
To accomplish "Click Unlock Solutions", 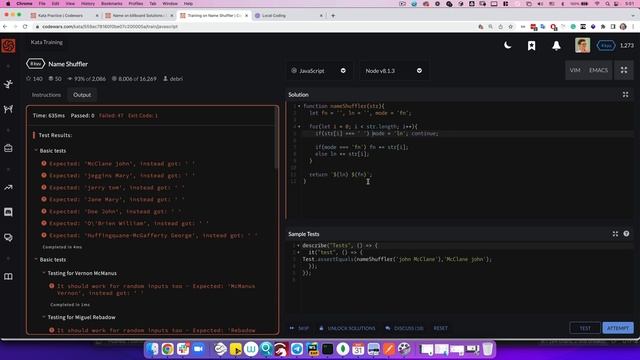I will pos(347,328).
